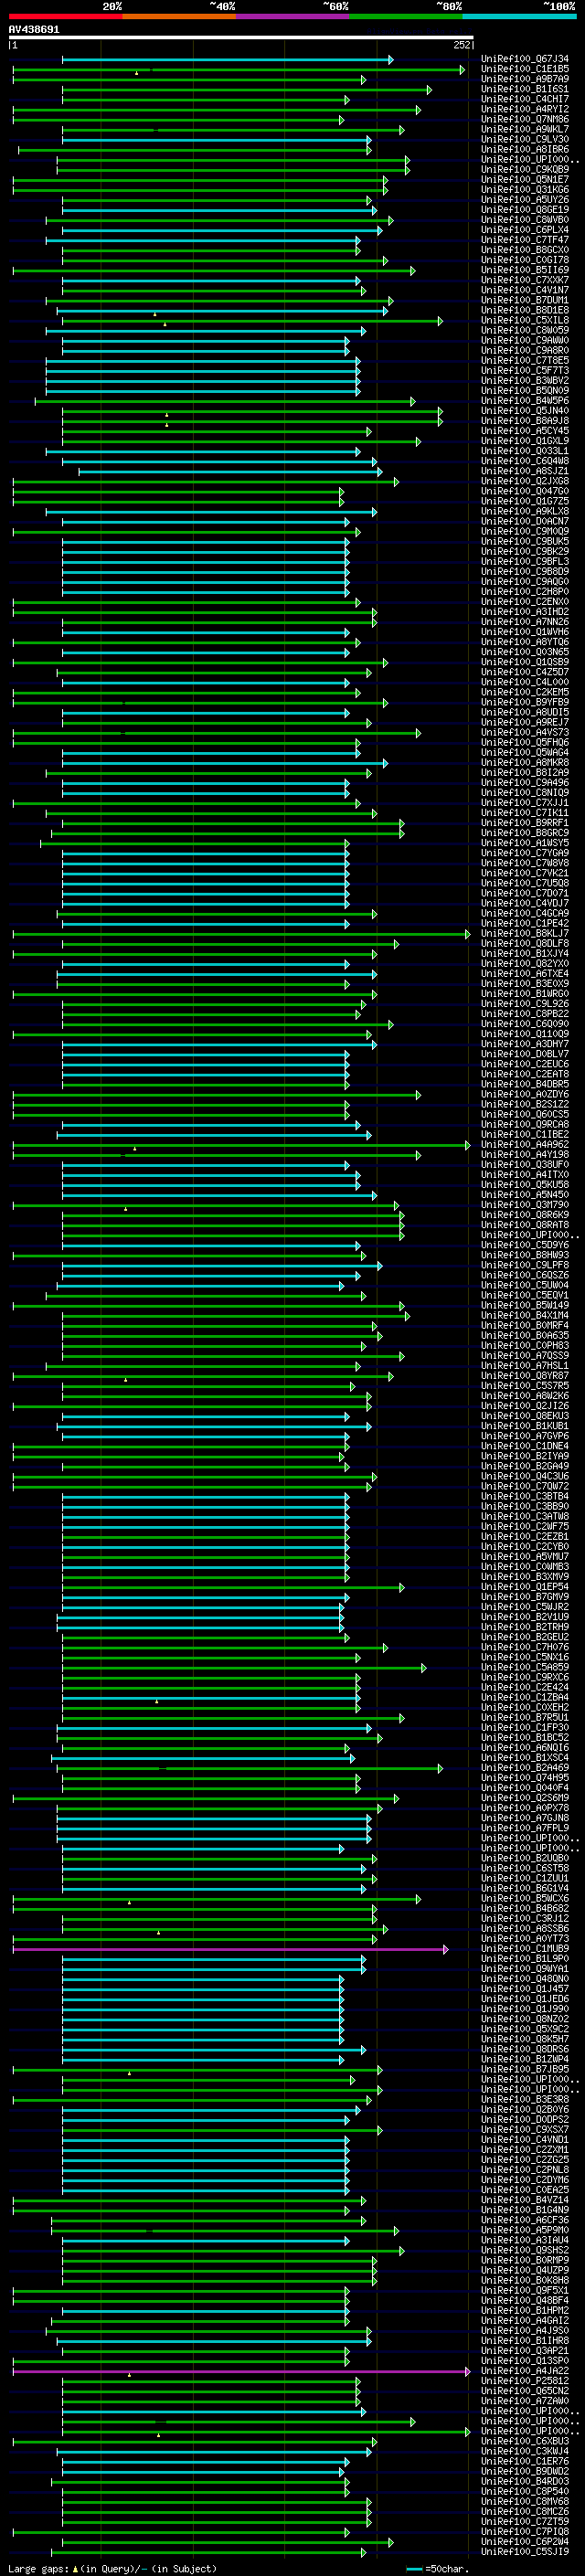Select hit label UniRef100_Q31KG6
Image resolution: width=585 pixels, height=2576 pixels.
[525, 190]
